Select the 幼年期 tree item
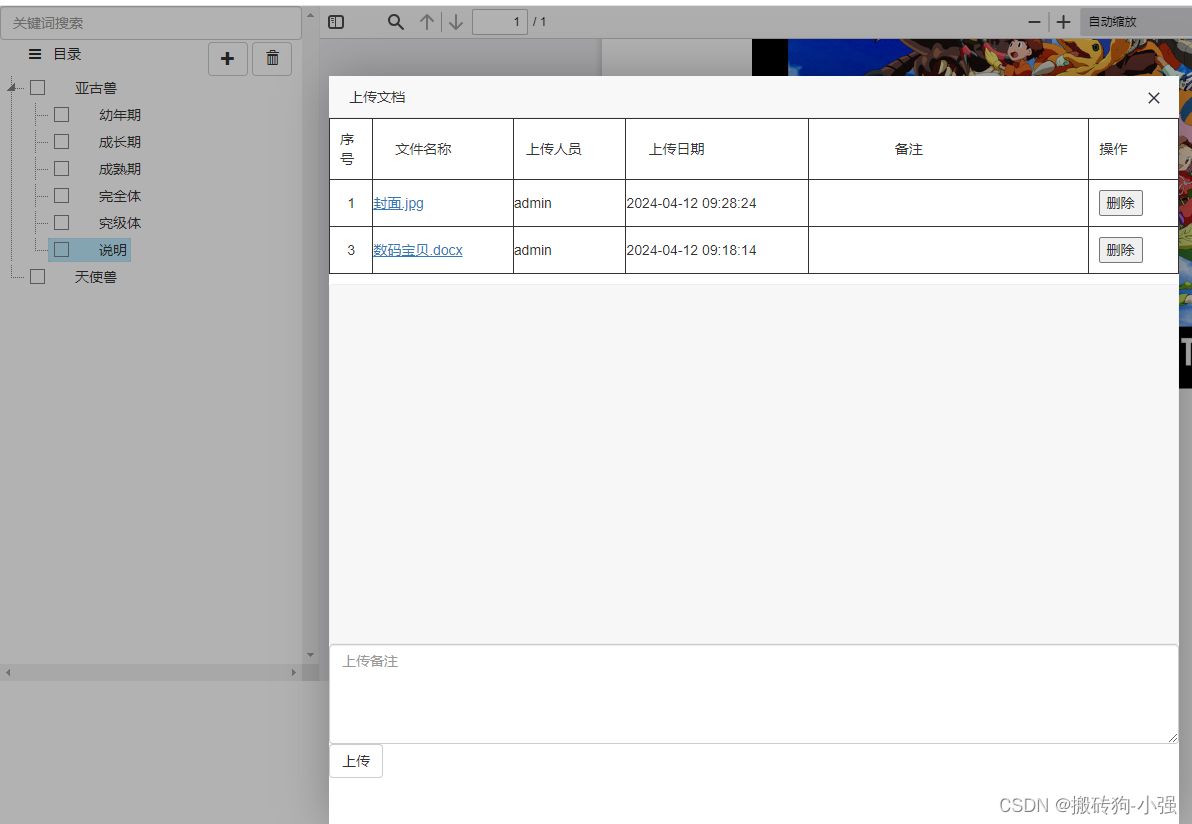1192x824 pixels. point(119,115)
